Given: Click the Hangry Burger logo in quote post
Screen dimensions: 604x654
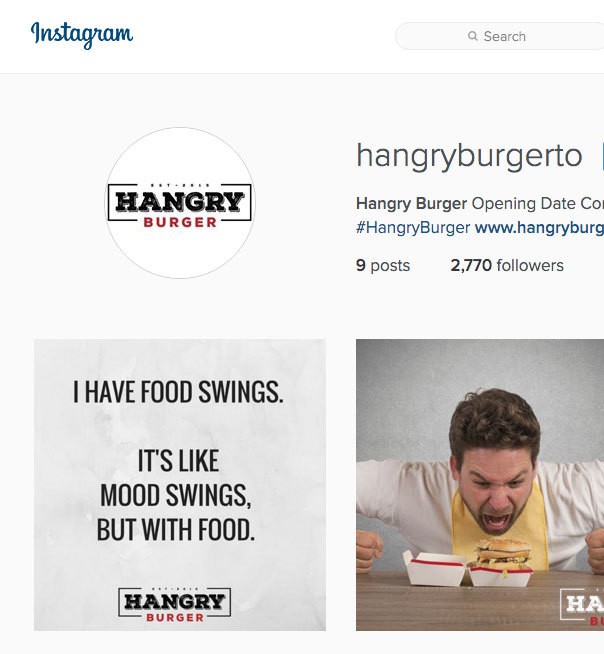Looking at the screenshot, I should pos(175,604).
